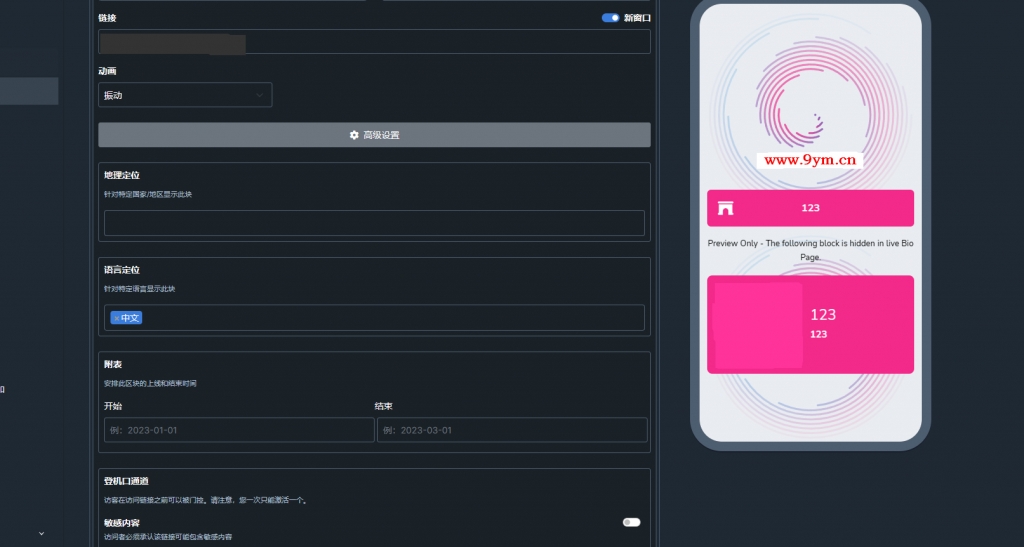Click the gear icon beside 高级设置

(x=354, y=135)
